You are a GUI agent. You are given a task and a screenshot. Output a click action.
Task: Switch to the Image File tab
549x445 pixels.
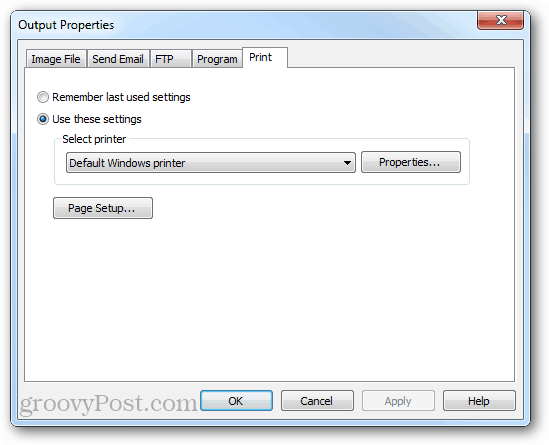(56, 59)
